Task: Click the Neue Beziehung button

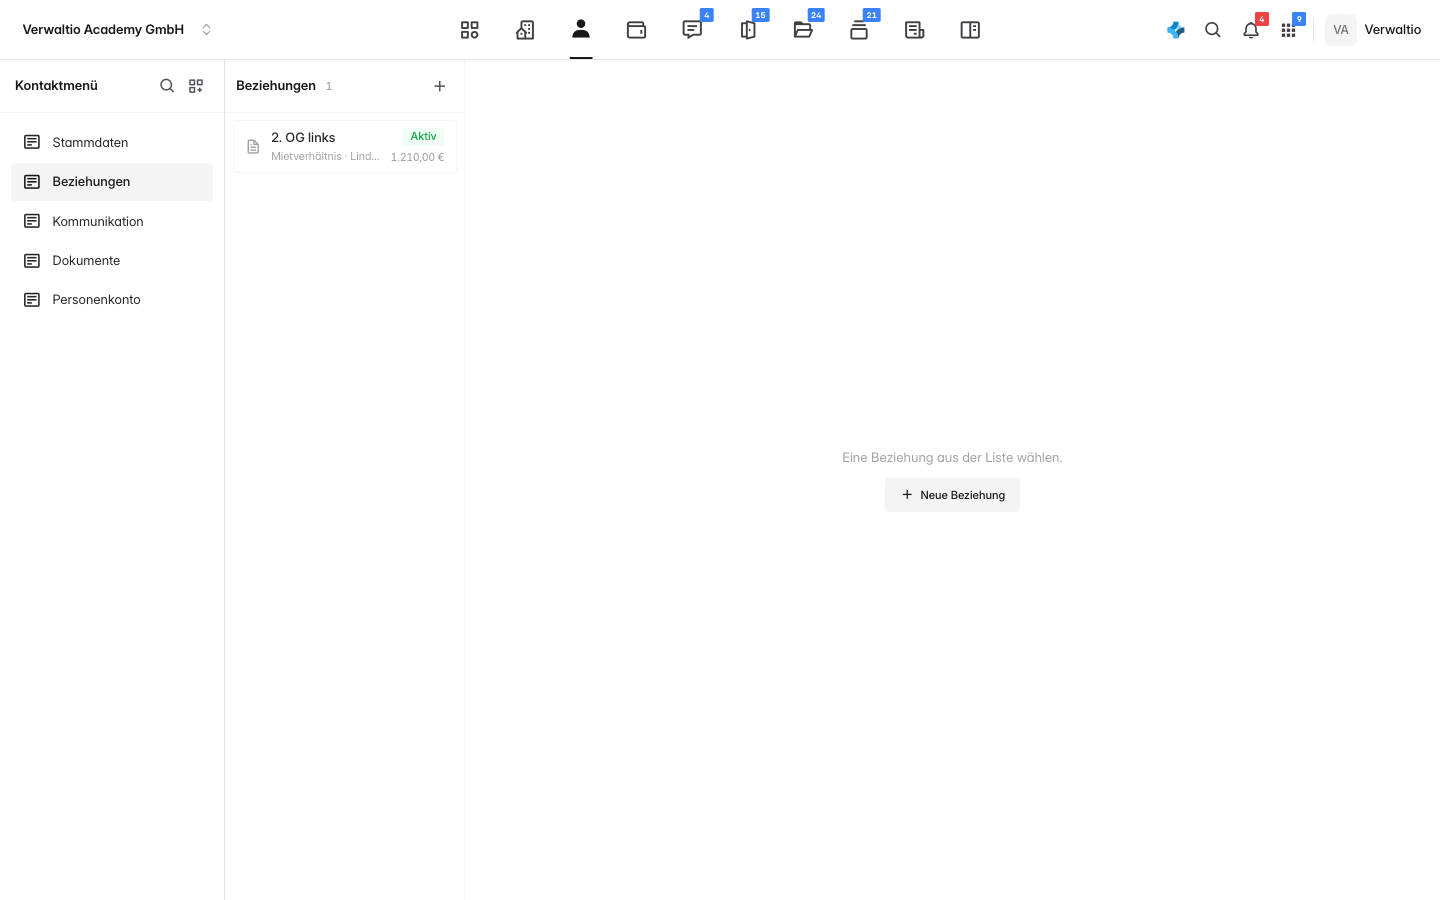Action: click(952, 495)
